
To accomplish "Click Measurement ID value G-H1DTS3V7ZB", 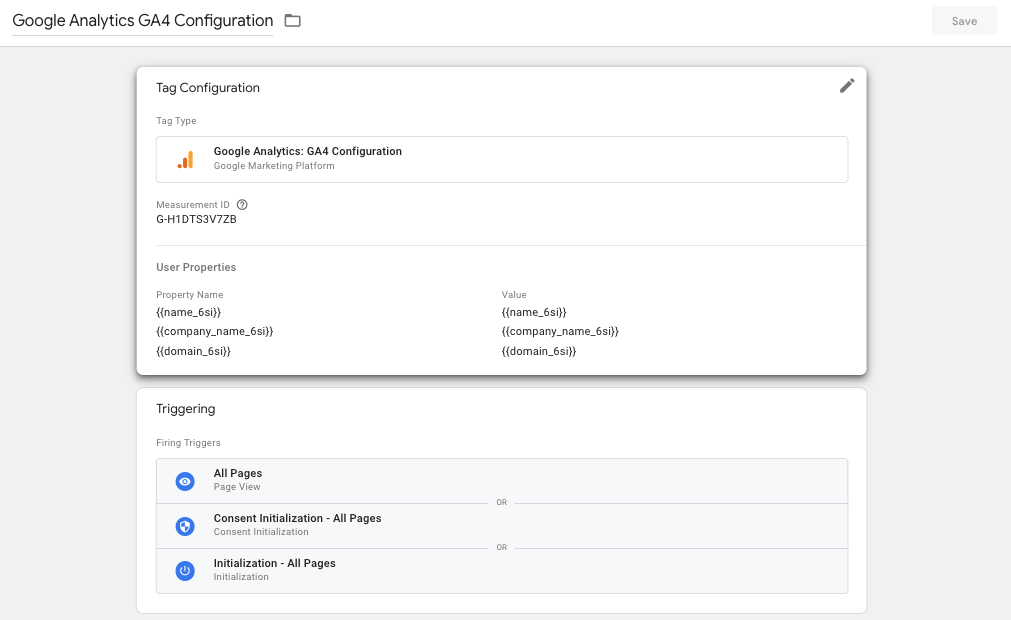I will [x=196, y=219].
